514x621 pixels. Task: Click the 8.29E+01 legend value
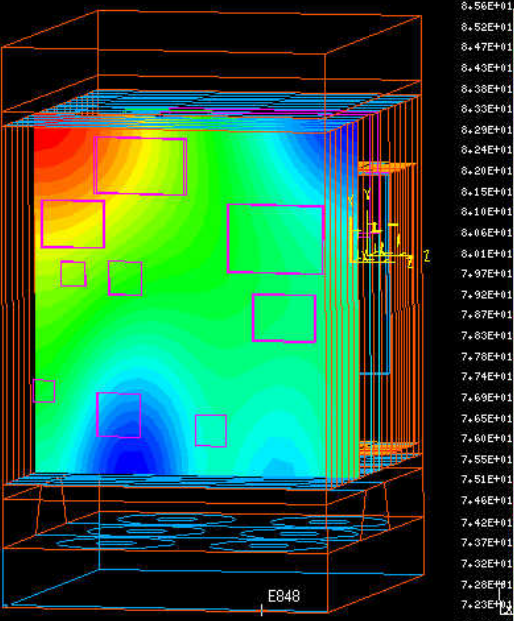point(487,130)
